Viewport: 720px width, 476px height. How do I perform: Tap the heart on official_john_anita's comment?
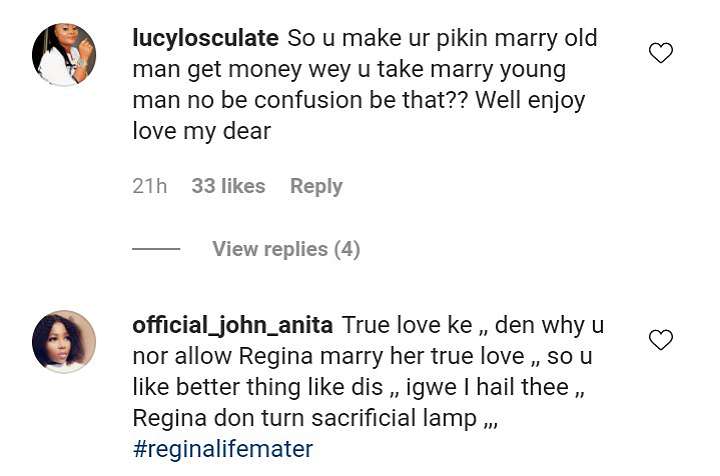661,340
